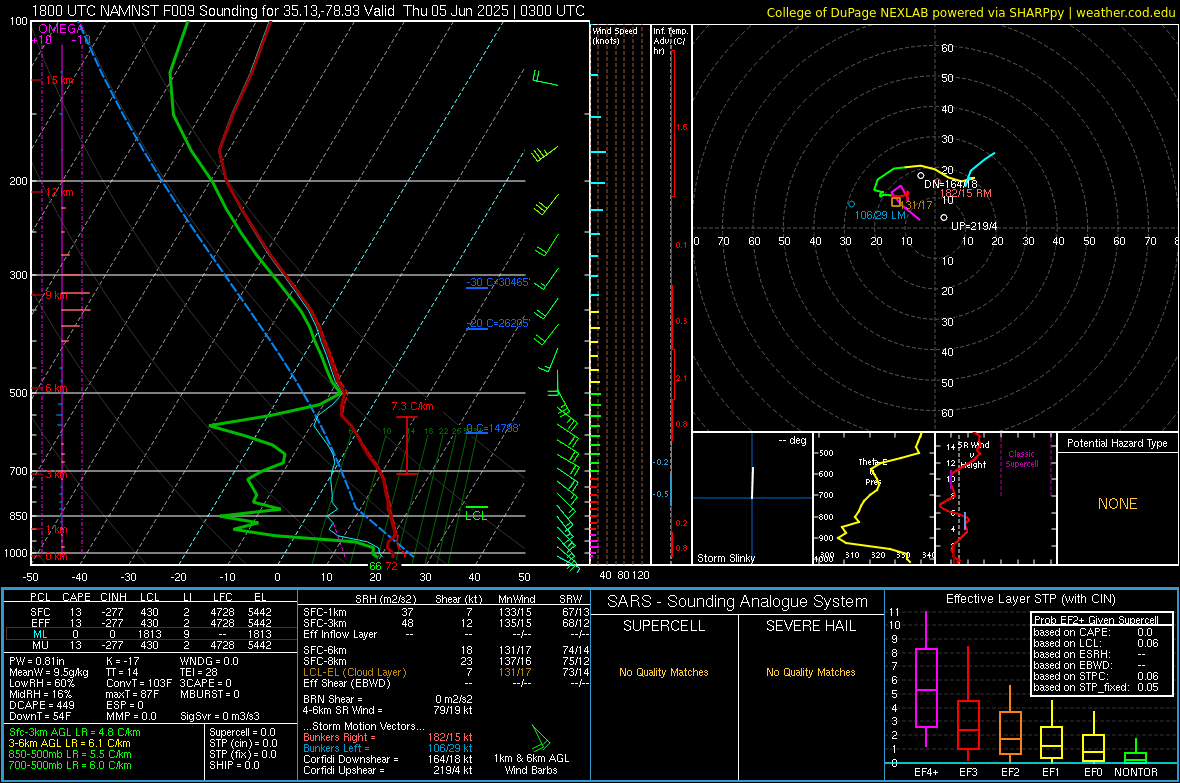This screenshot has width=1180, height=783.
Task: Click the Effective Layer STP (with CIN) title
Action: click(1030, 599)
